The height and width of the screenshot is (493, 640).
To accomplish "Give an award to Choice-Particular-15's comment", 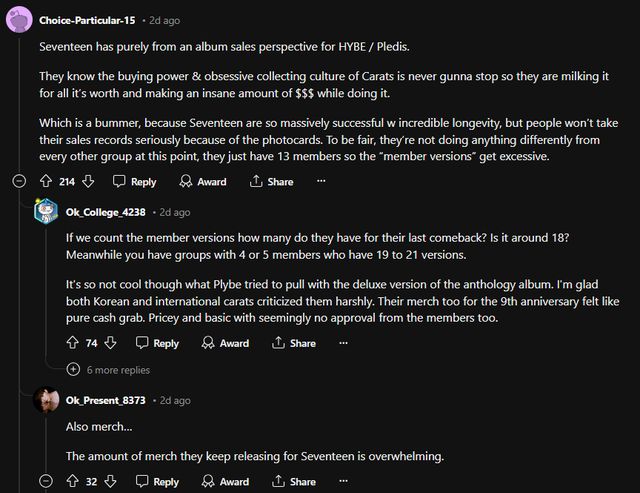I will click(x=202, y=182).
